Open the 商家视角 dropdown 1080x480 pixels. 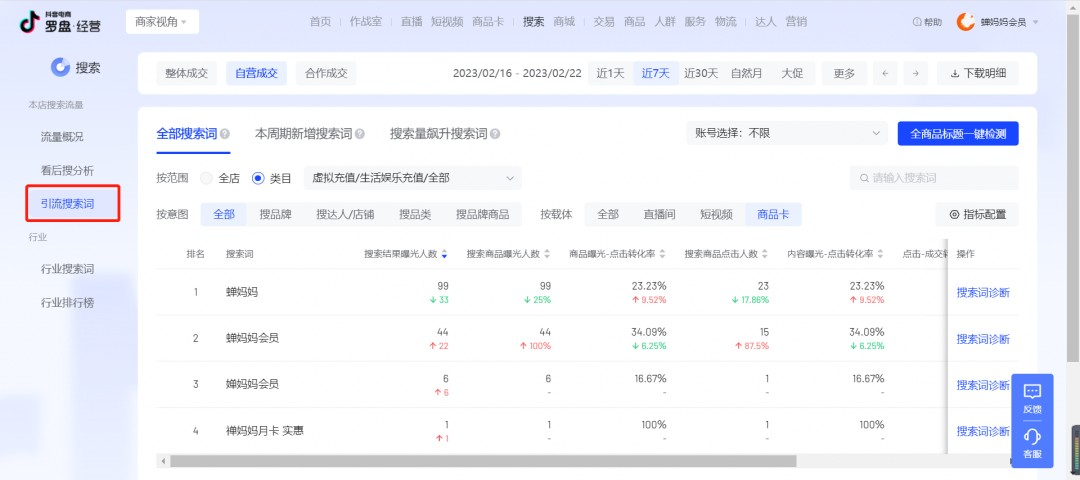pos(162,22)
